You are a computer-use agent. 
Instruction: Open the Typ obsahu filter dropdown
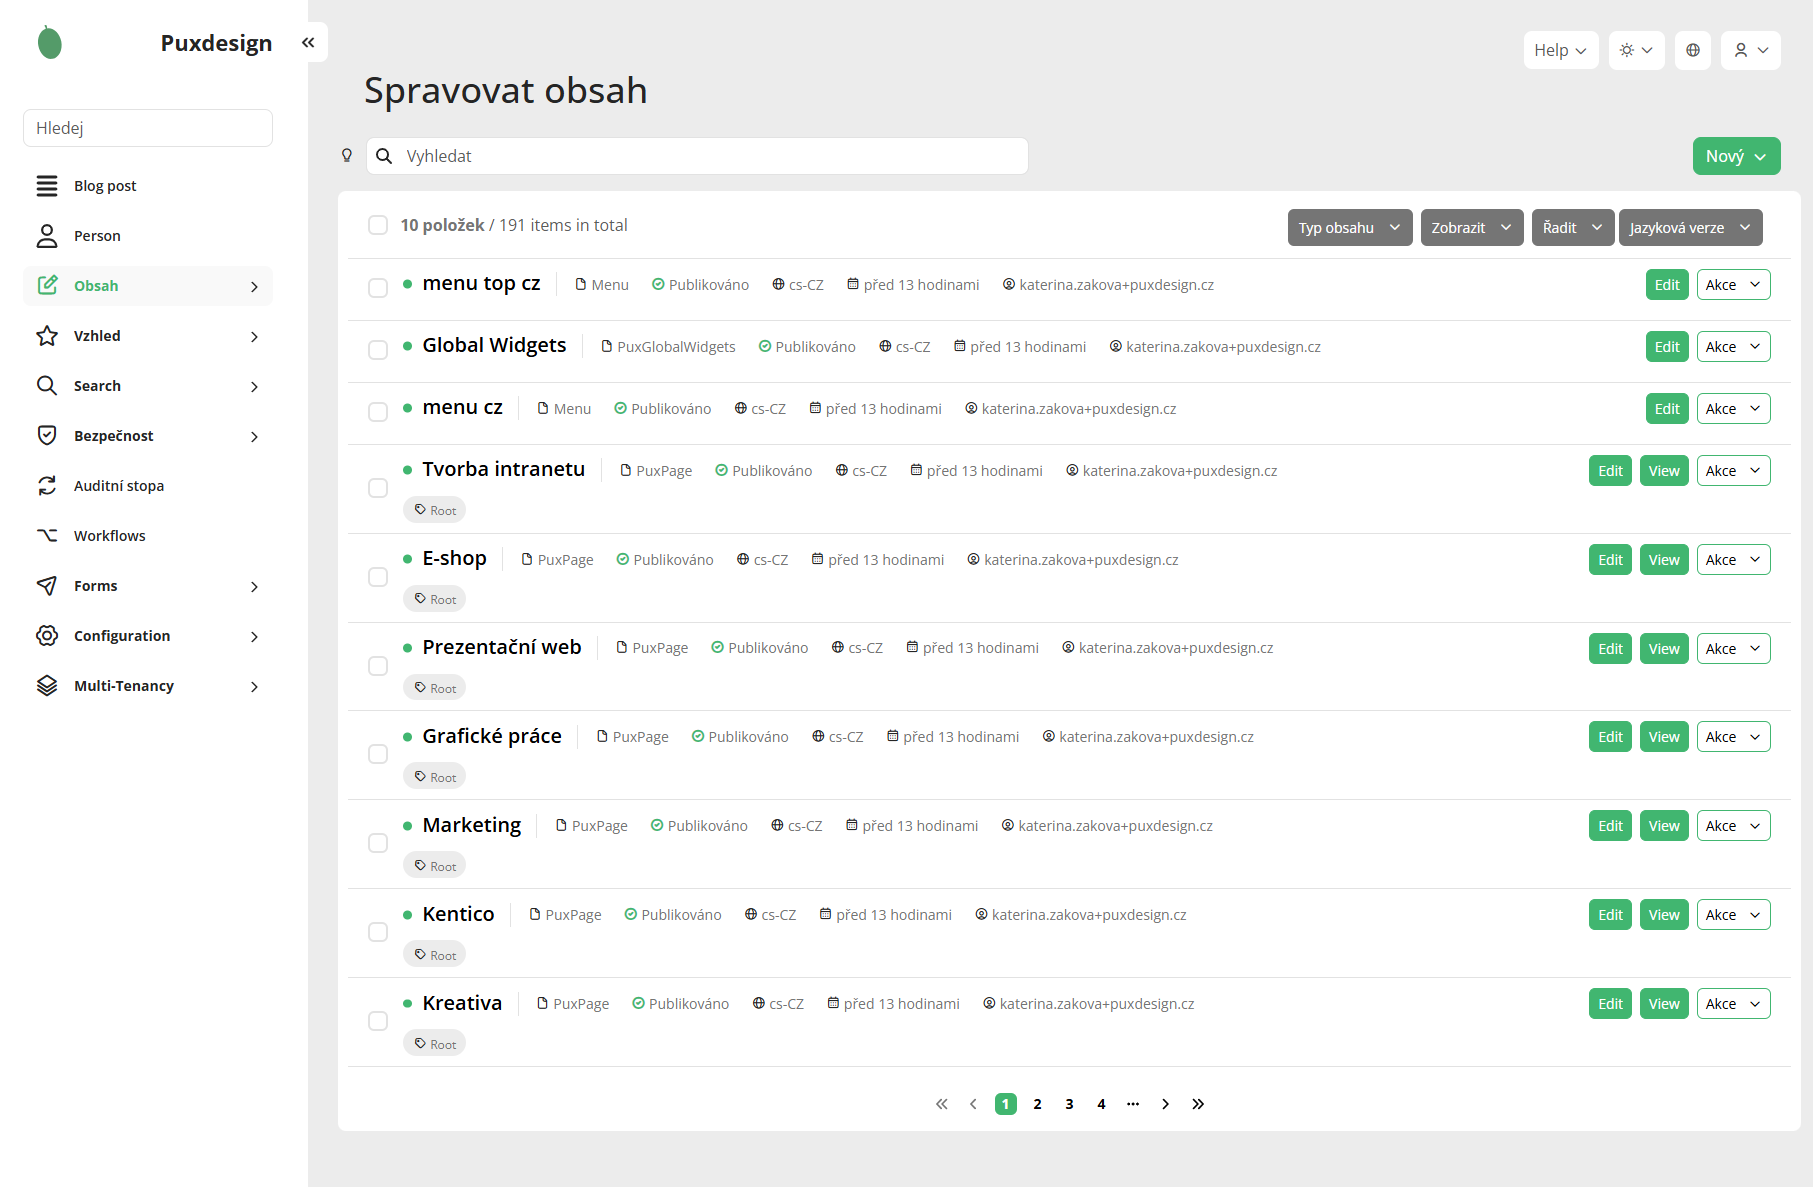point(1349,227)
